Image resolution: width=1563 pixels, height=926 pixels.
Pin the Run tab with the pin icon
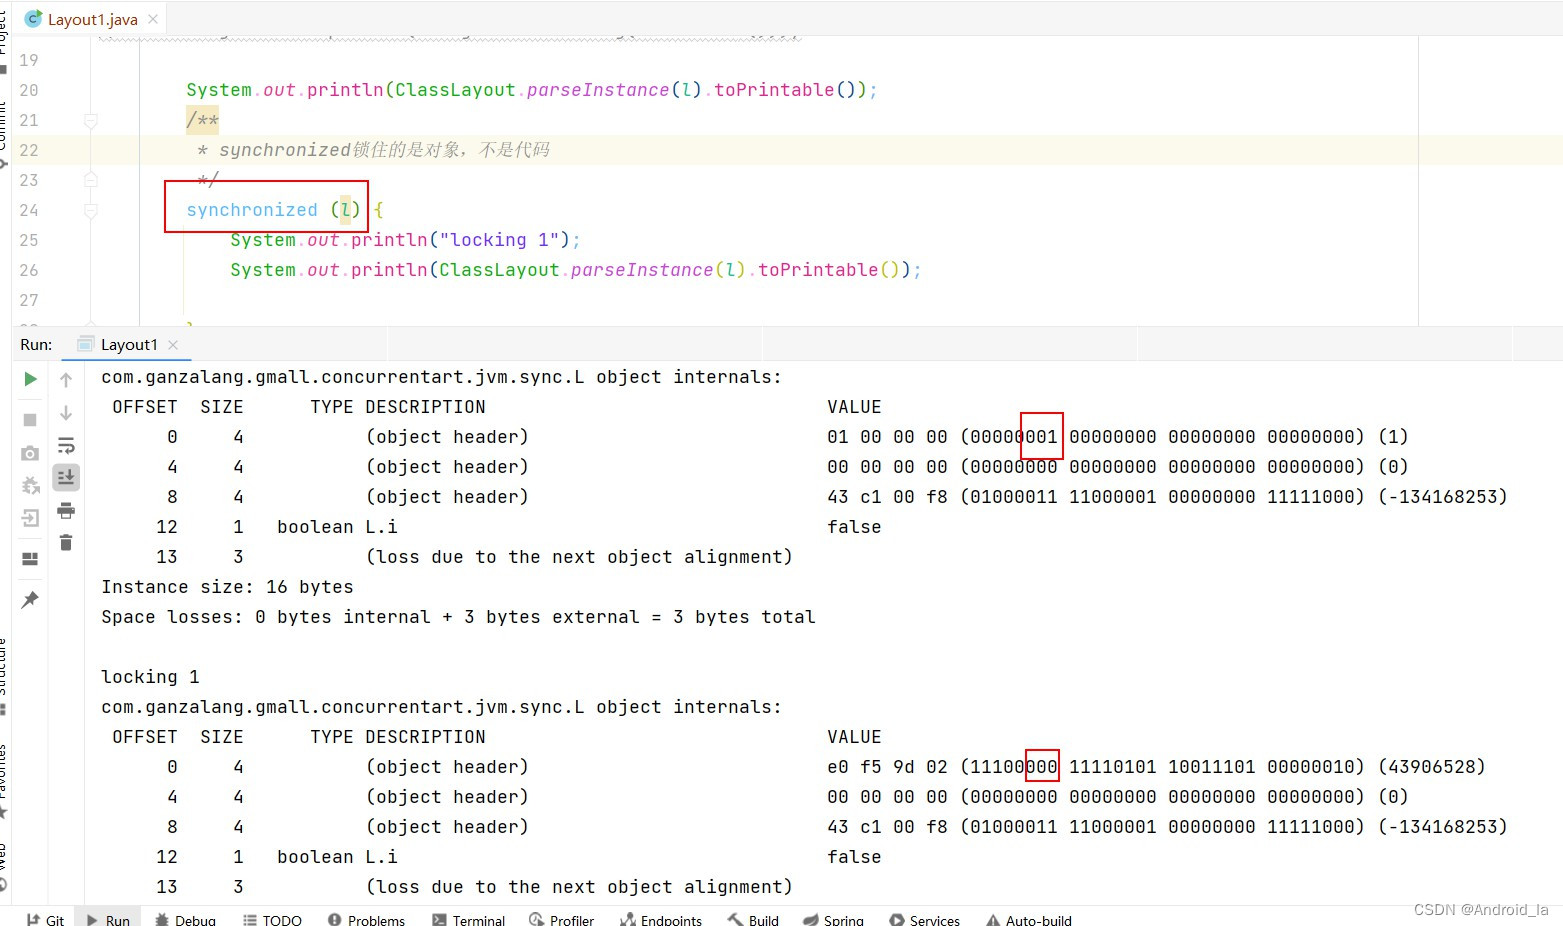coord(30,599)
